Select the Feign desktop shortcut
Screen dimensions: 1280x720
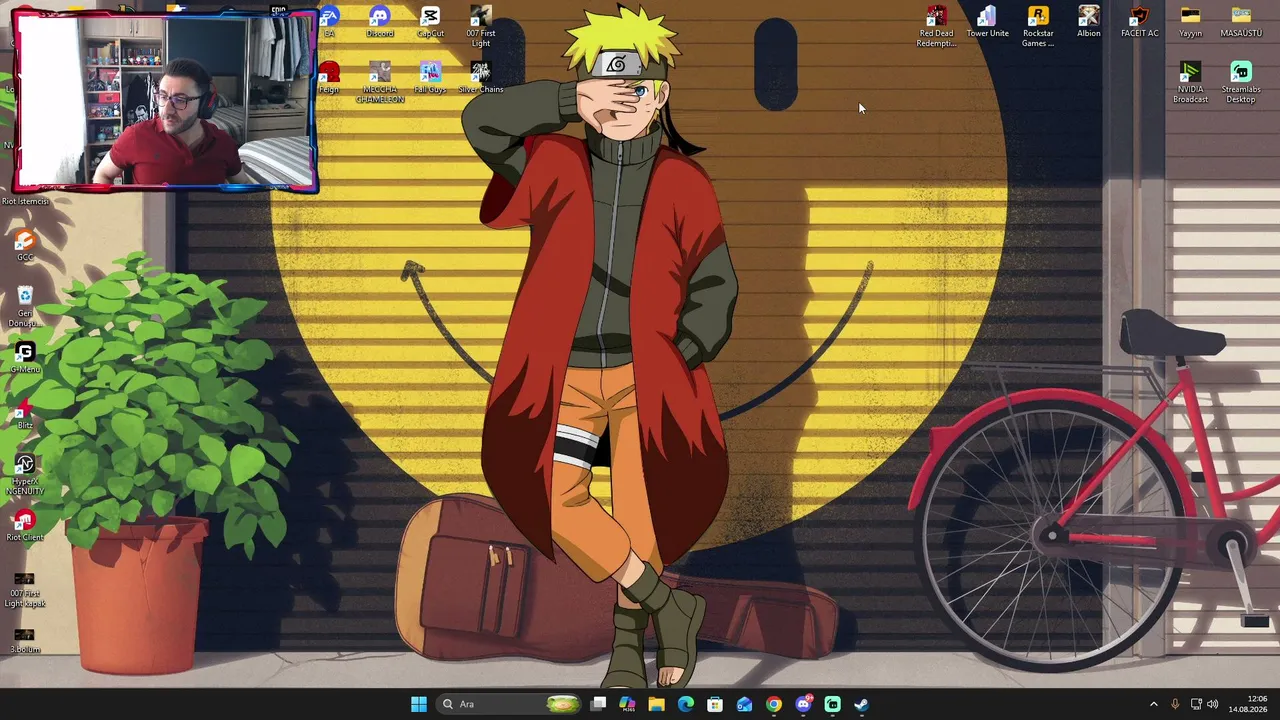(329, 78)
